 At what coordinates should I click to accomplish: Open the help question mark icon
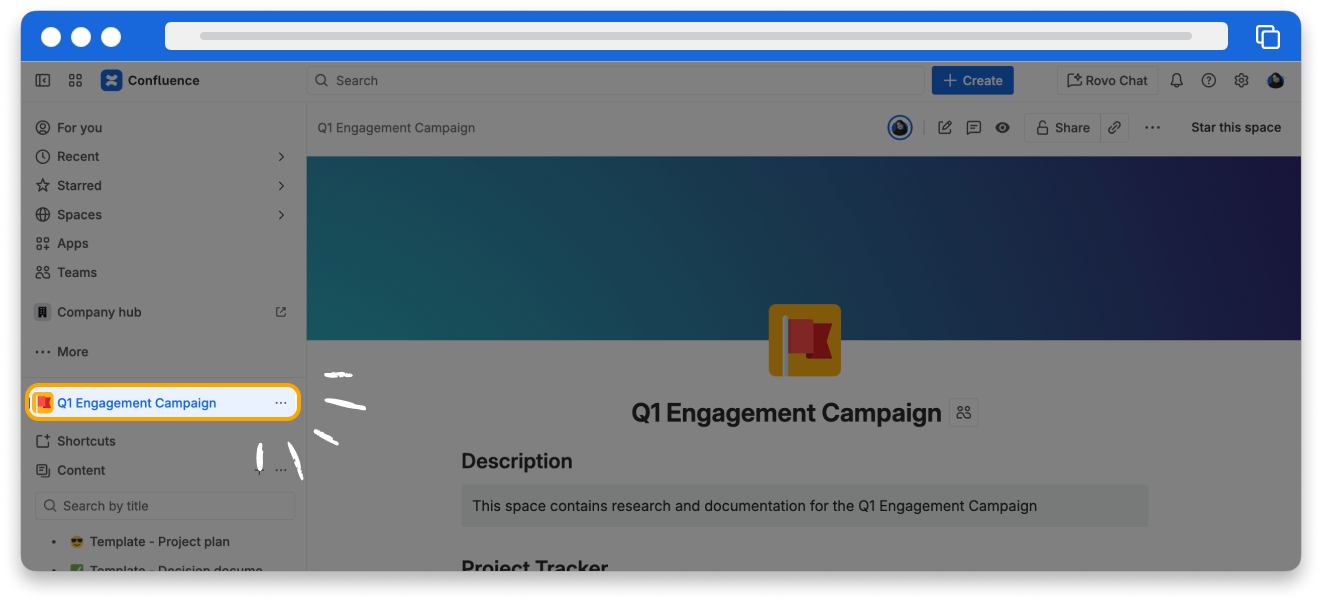coord(1208,81)
